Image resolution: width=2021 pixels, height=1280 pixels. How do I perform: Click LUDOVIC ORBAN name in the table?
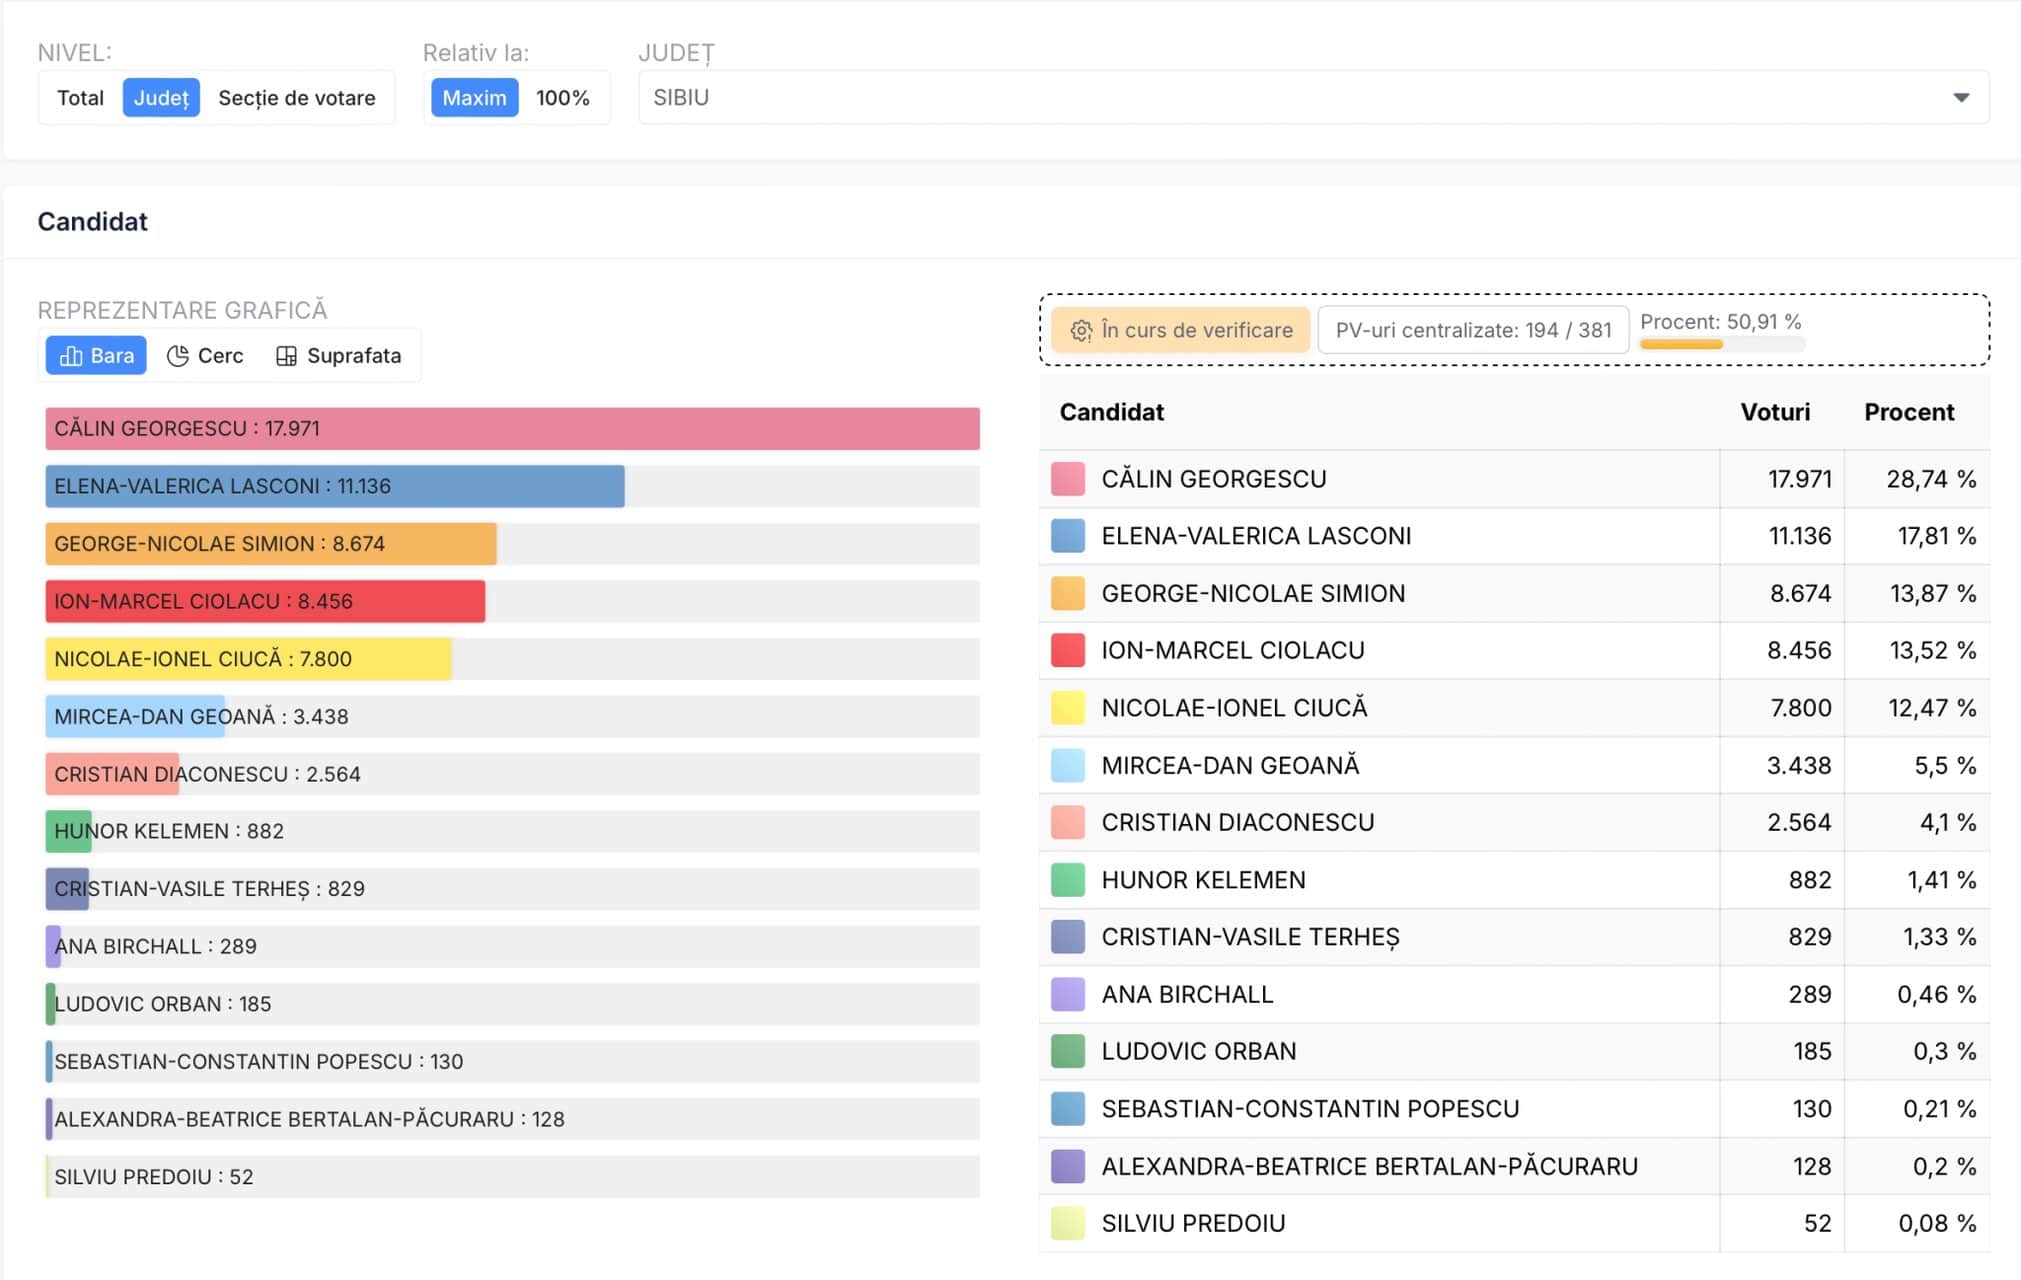[1199, 1051]
